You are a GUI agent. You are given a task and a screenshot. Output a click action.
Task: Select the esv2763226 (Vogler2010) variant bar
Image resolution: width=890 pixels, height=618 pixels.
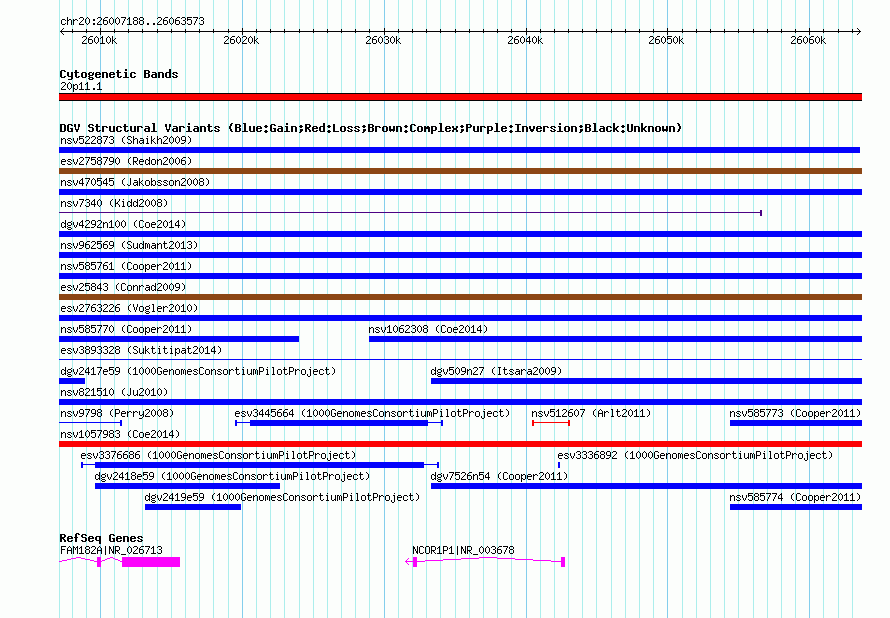460,318
